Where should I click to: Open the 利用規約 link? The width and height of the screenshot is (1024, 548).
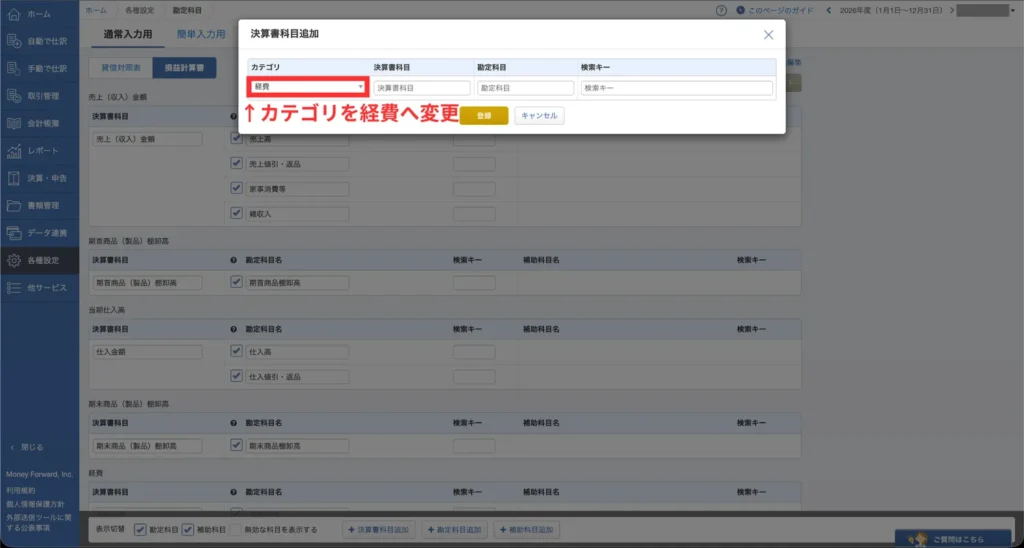[x=21, y=490]
